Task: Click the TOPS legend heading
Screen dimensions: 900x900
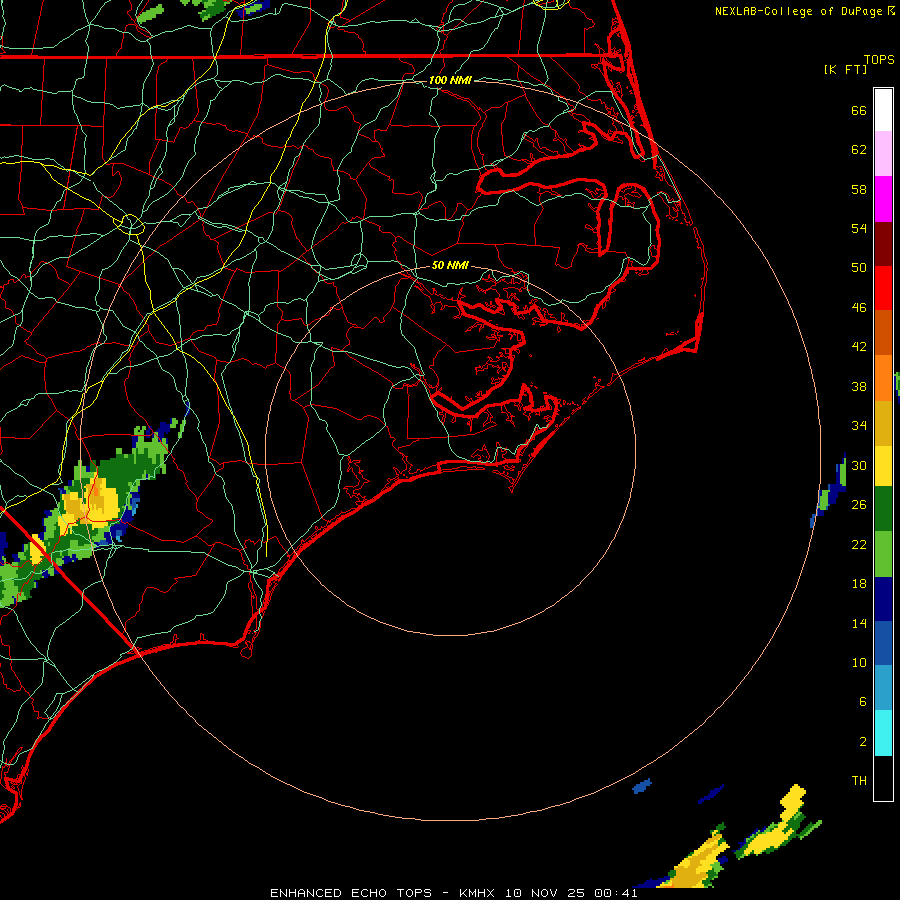Action: pyautogui.click(x=879, y=59)
